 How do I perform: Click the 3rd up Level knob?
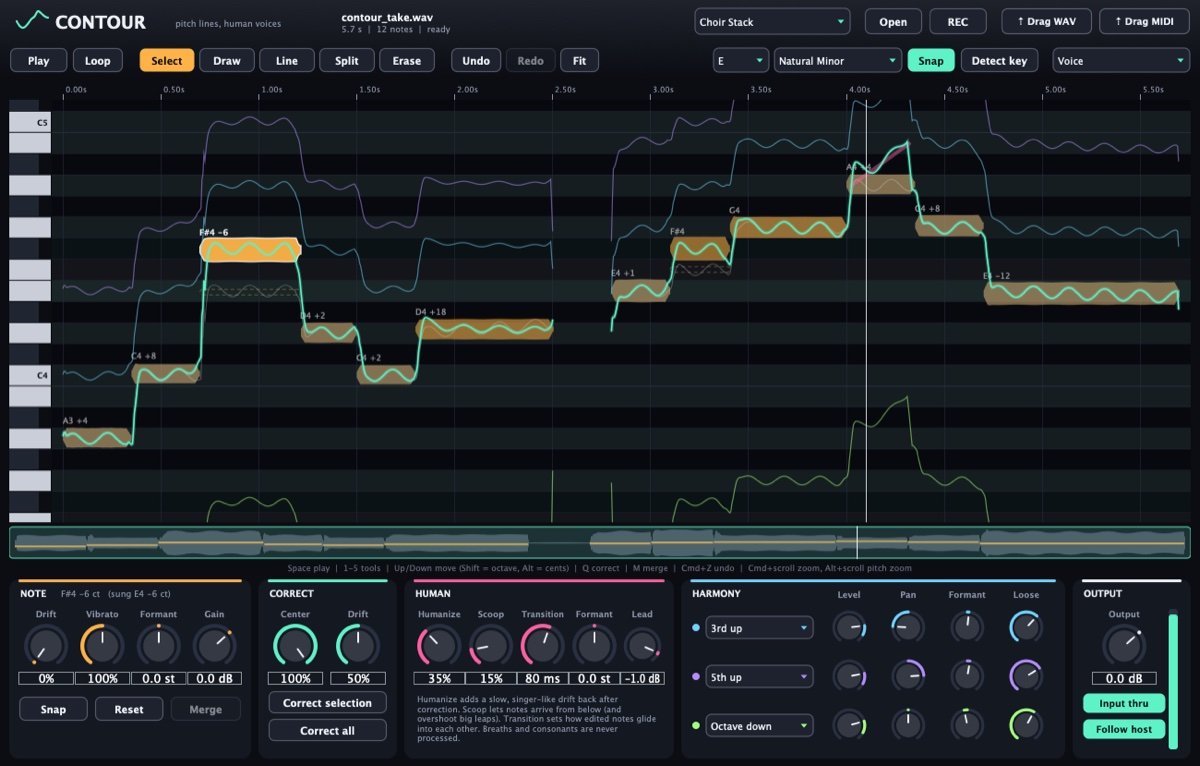coord(850,628)
